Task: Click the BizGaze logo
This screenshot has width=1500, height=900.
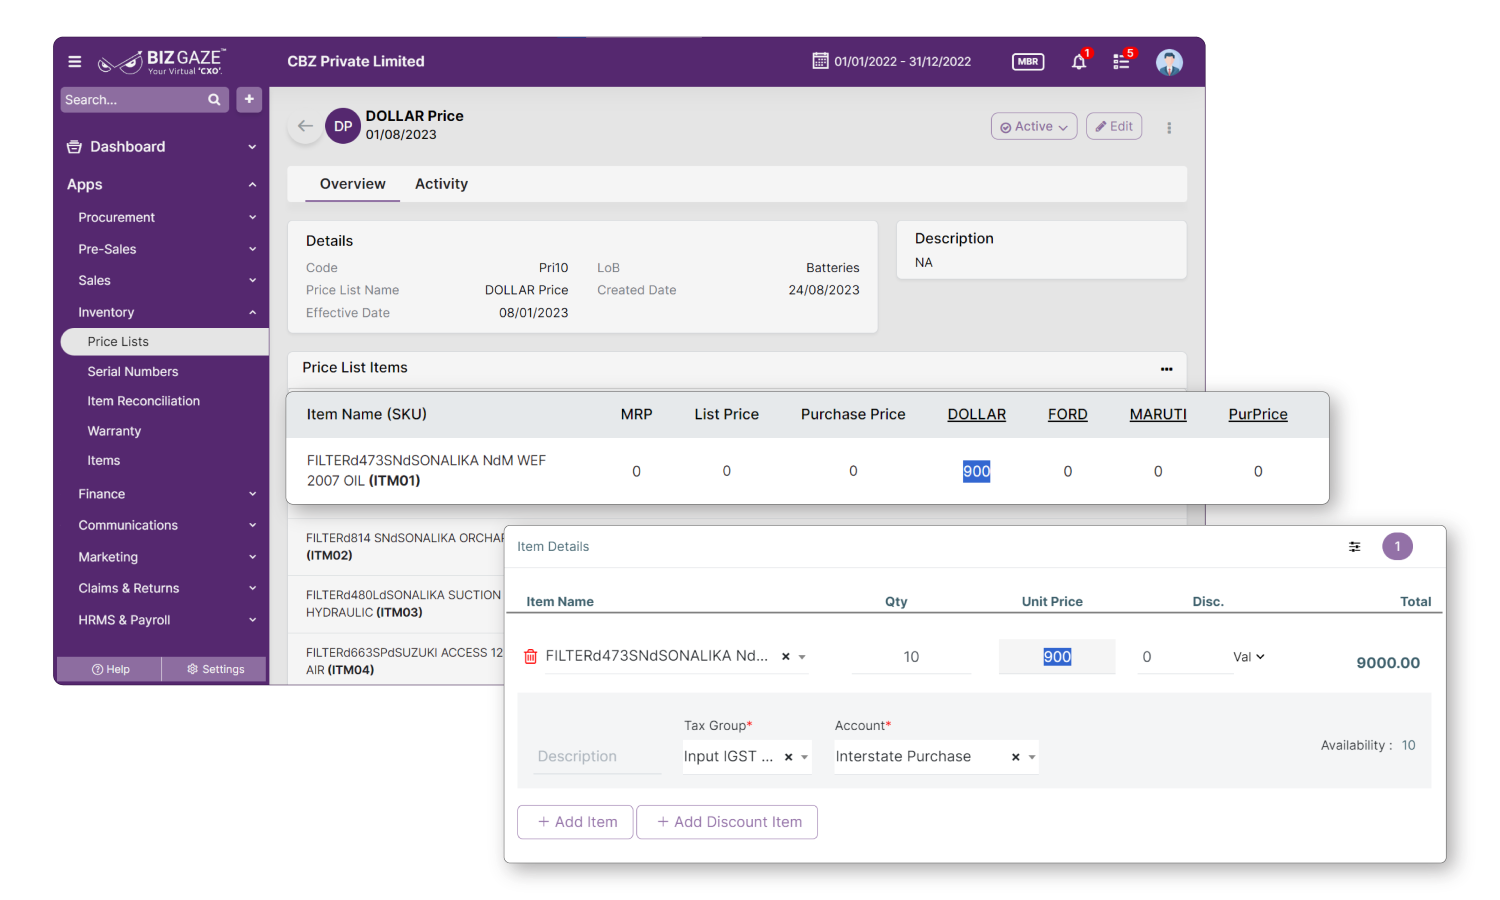Action: pos(162,62)
